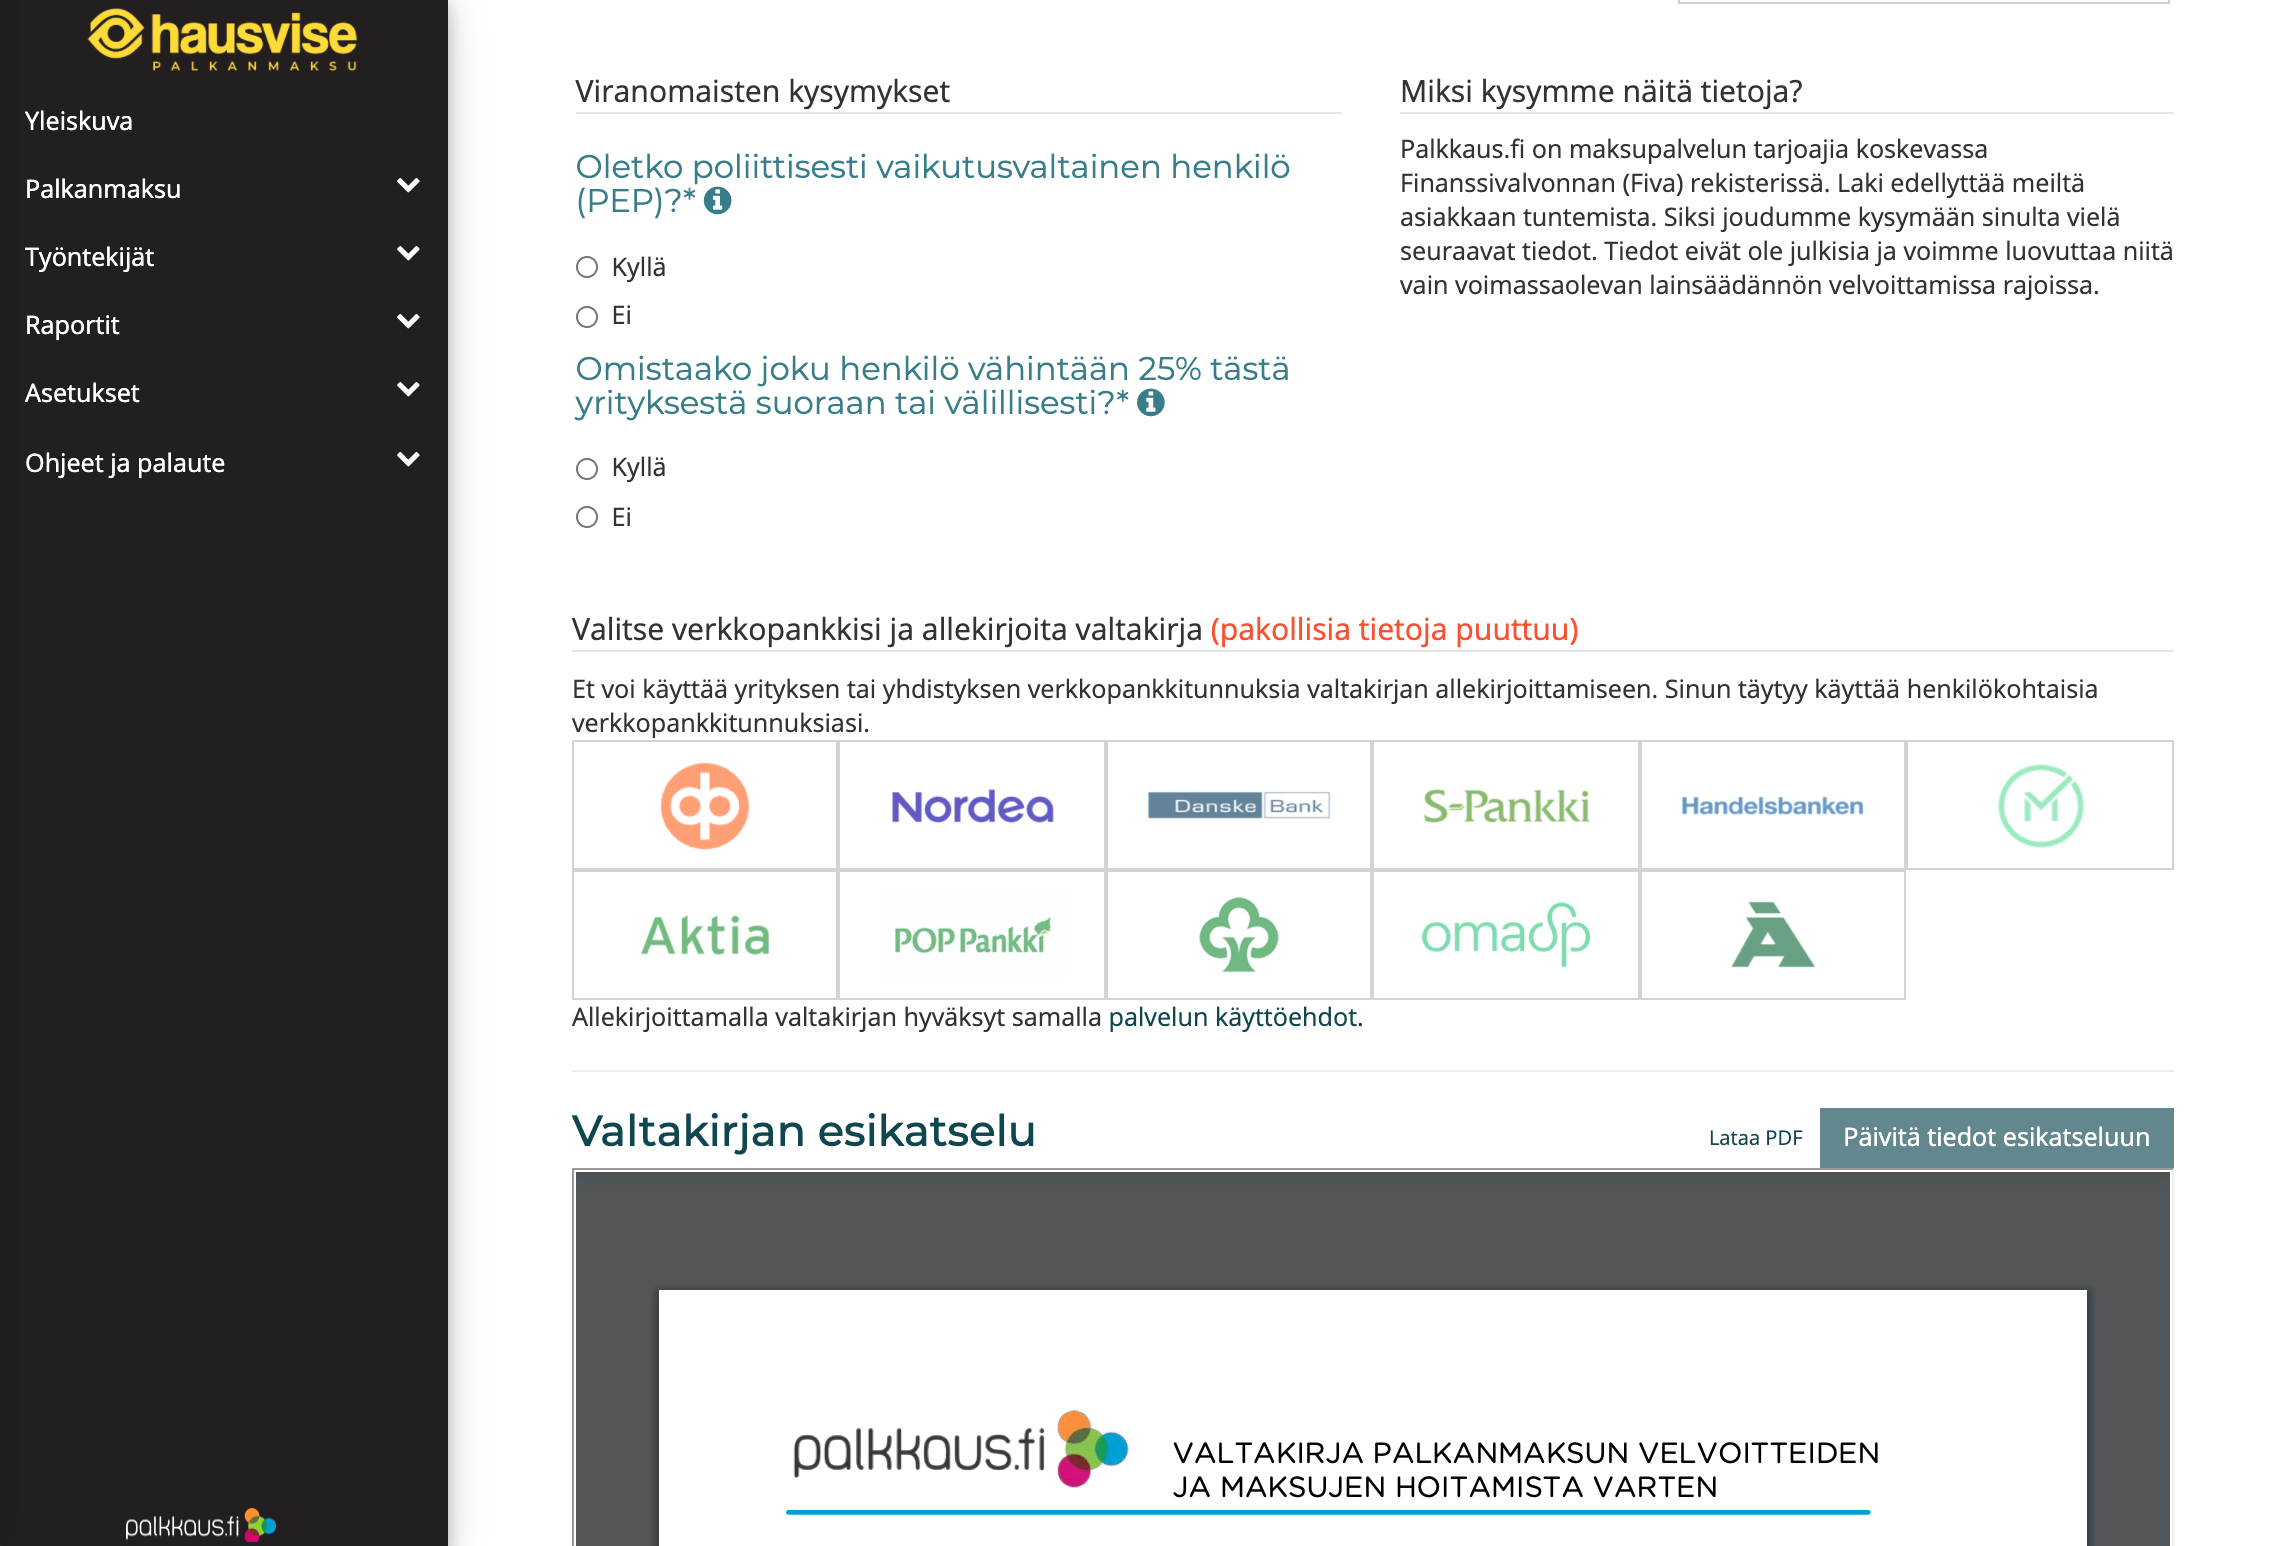This screenshot has height=1546, width=2284.
Task: Open the 25% ownership info icon
Action: (x=1151, y=403)
